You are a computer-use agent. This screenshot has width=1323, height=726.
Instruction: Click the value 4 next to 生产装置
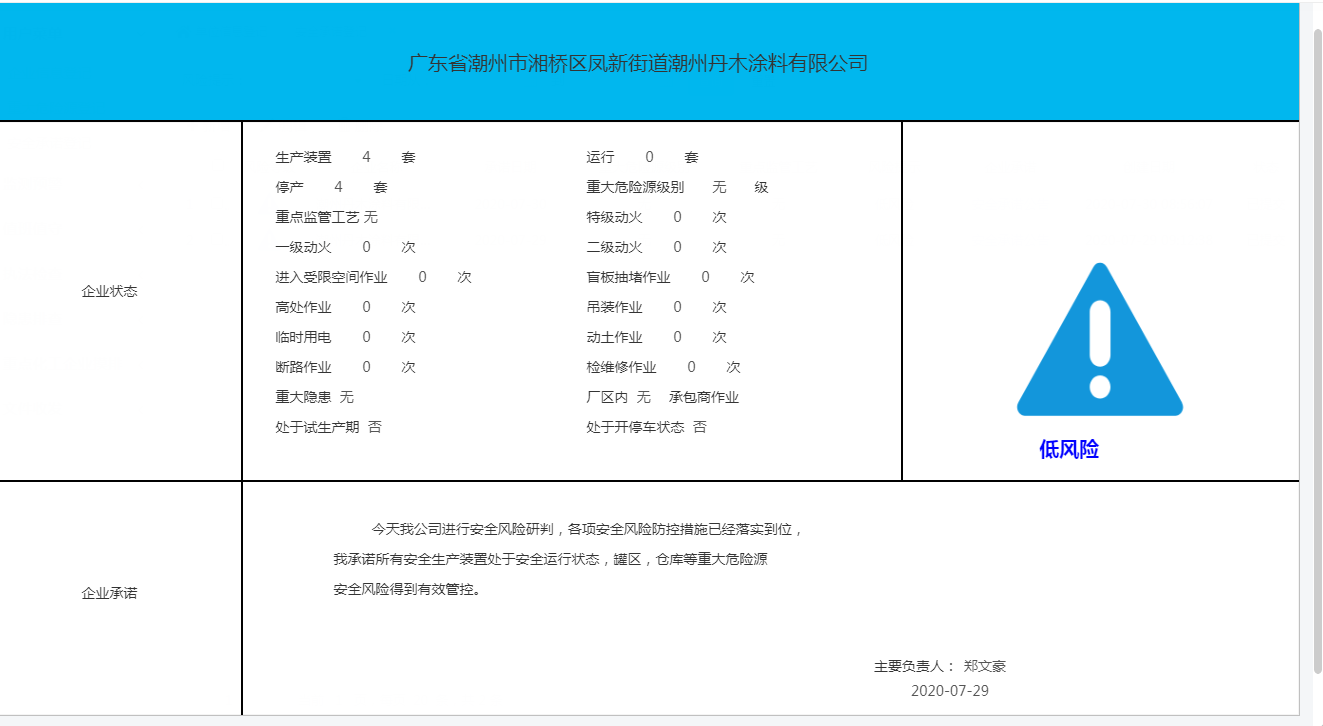click(366, 158)
